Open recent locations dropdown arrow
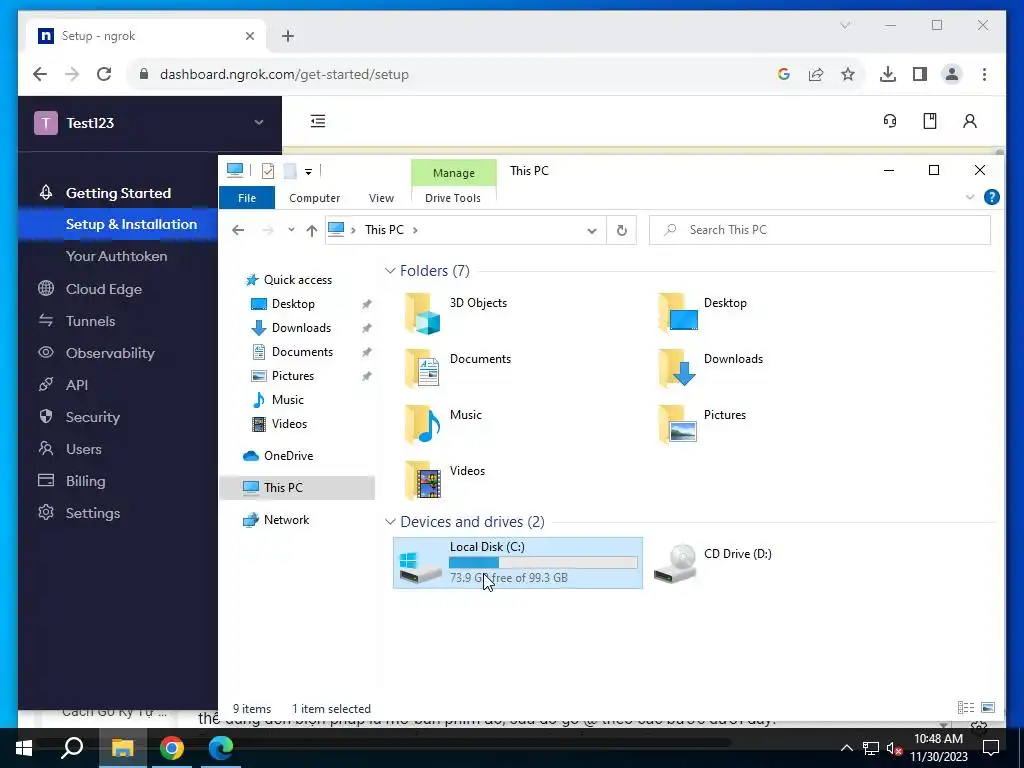The height and width of the screenshot is (768, 1024). (x=291, y=230)
